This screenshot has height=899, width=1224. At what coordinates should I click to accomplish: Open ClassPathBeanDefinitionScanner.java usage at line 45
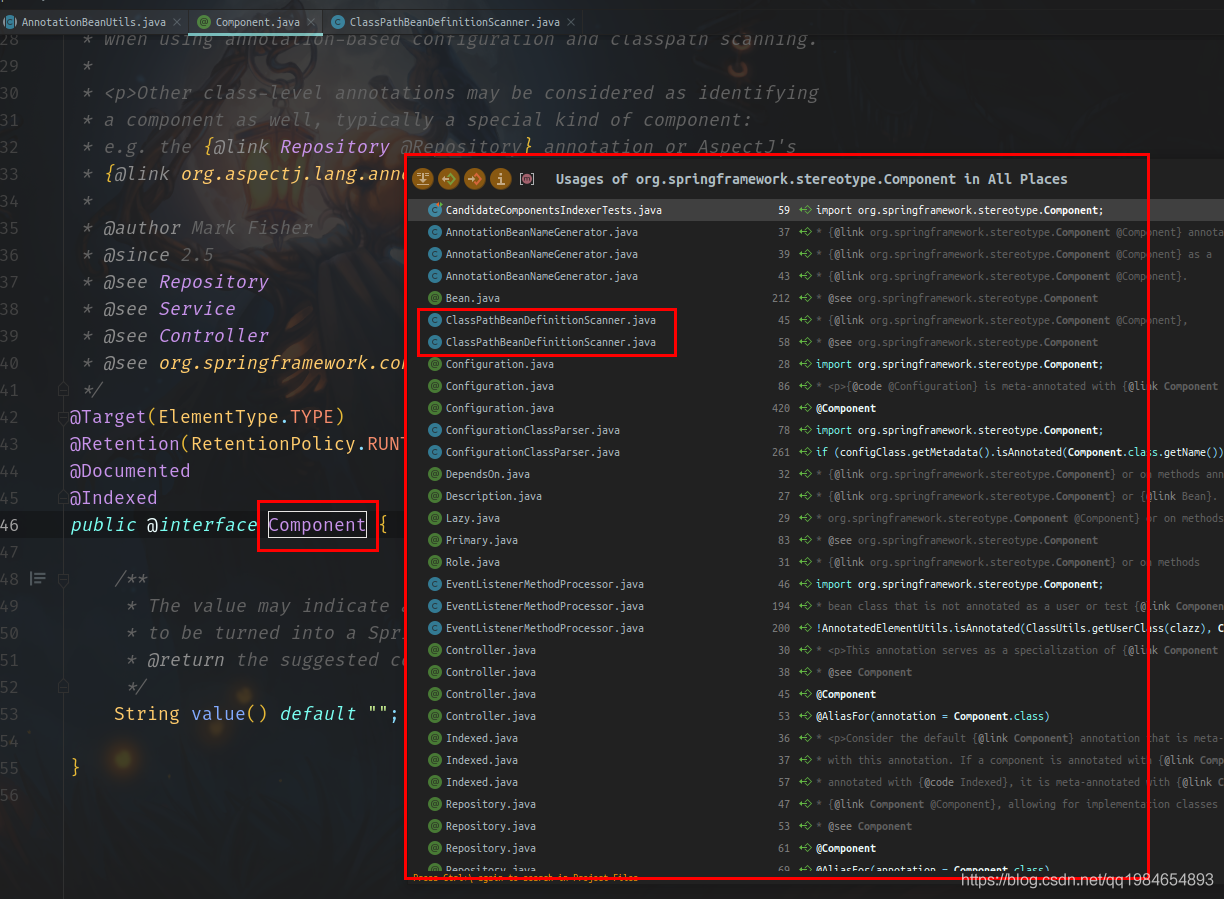click(x=550, y=321)
